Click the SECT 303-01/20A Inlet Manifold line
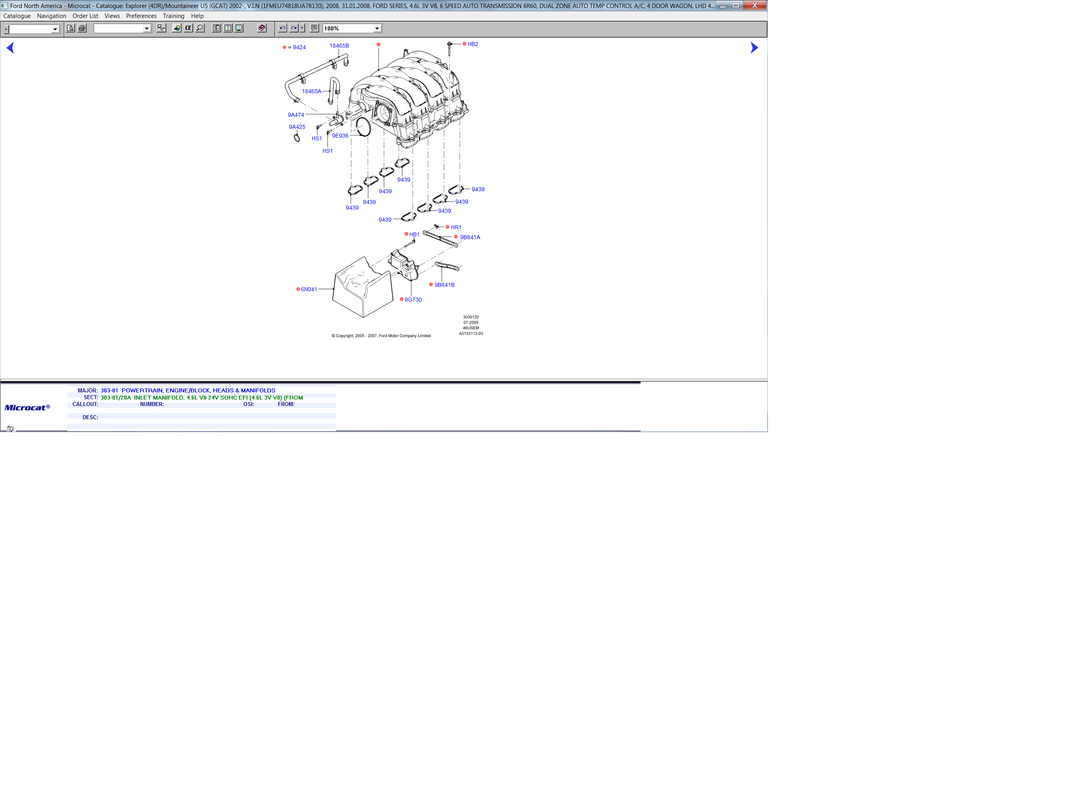 202,398
